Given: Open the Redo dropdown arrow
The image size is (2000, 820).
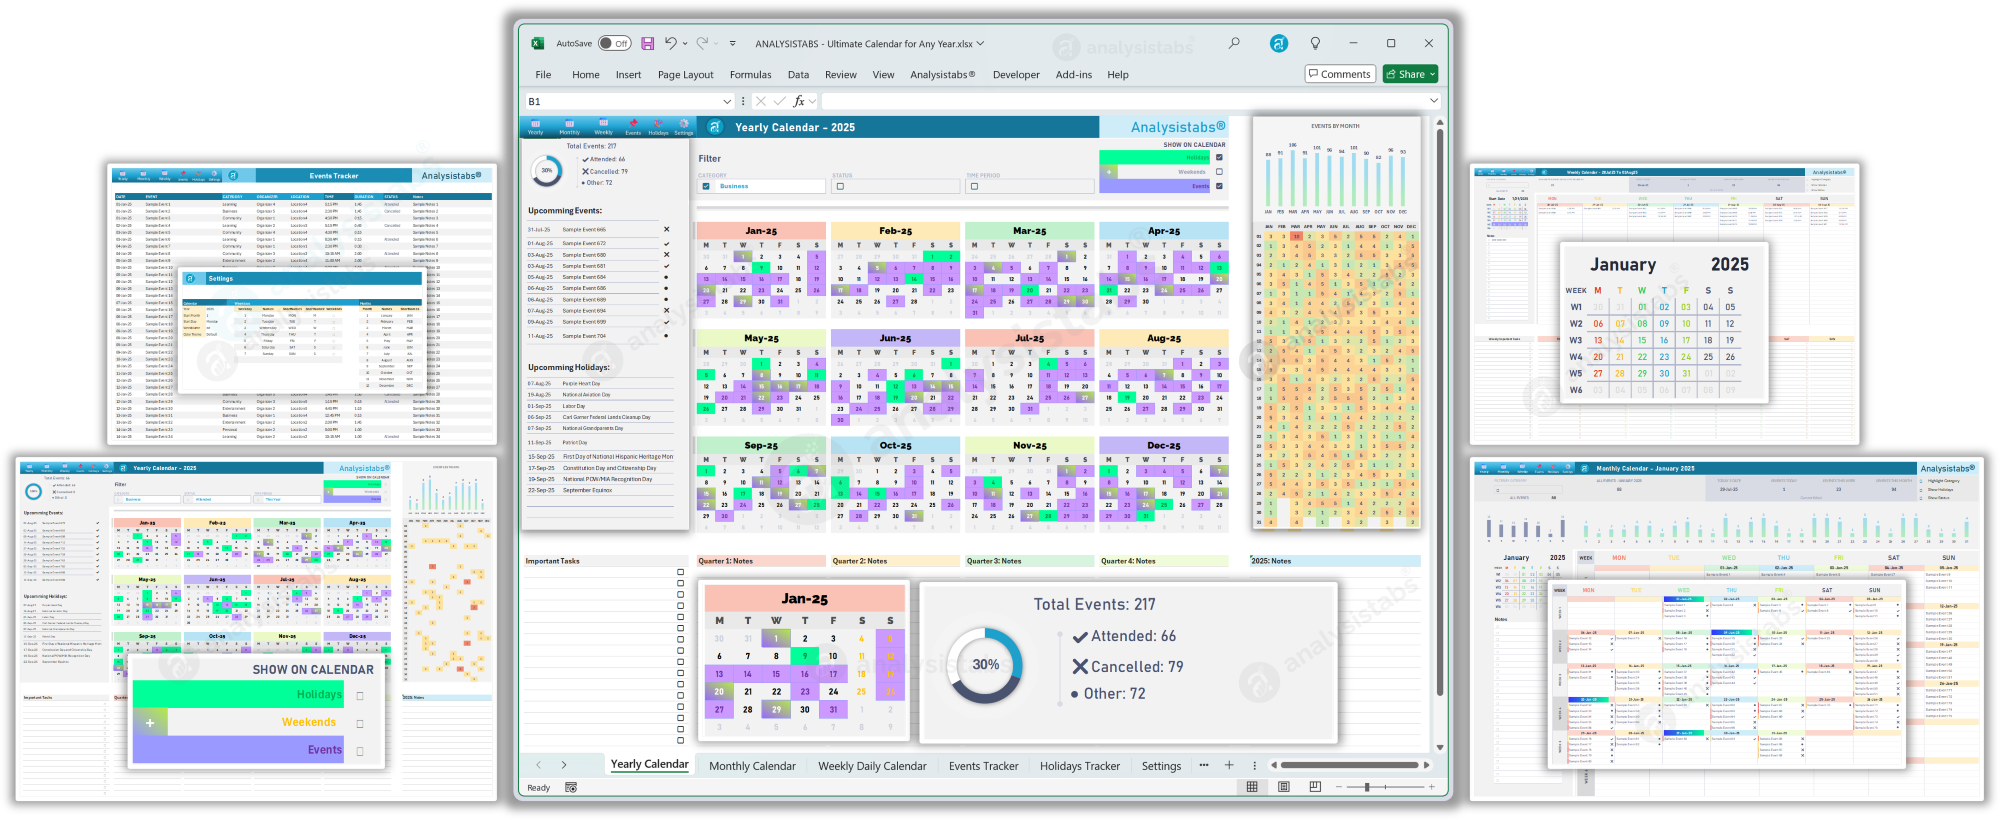Looking at the screenshot, I should pos(716,43).
